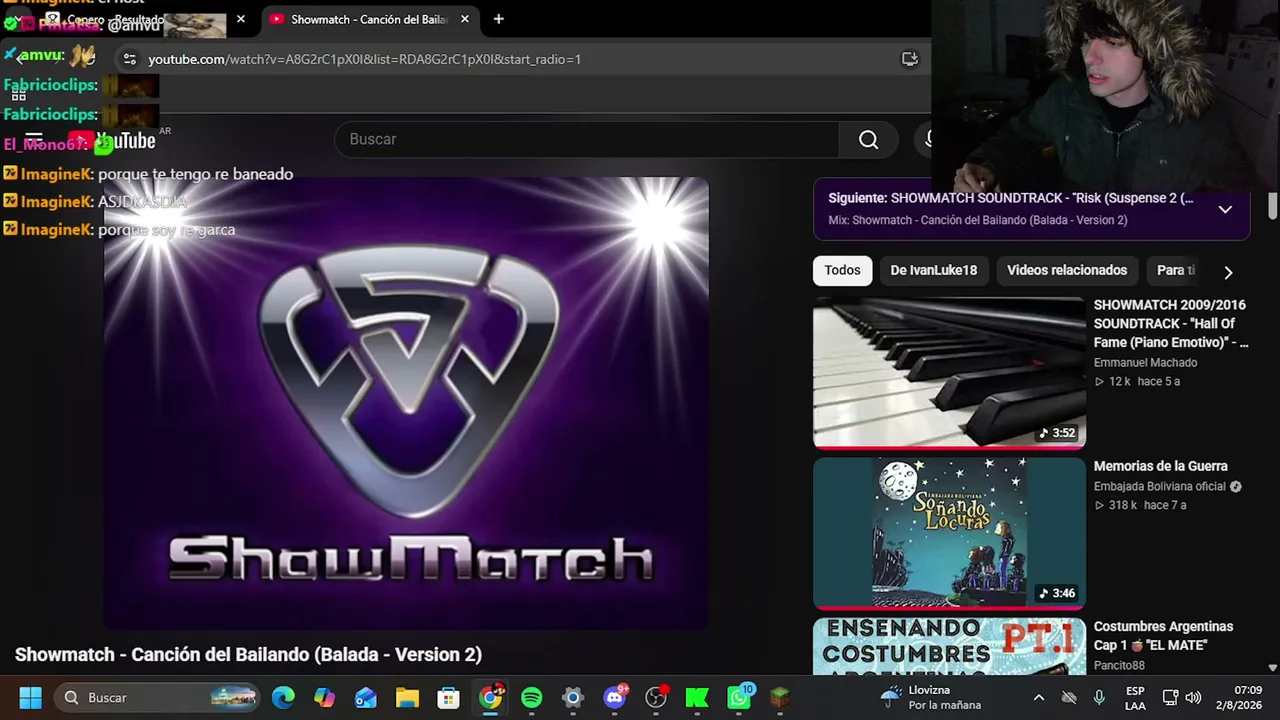
Task: Visit the Embajada Boliviana oficial channel
Action: tap(1159, 487)
